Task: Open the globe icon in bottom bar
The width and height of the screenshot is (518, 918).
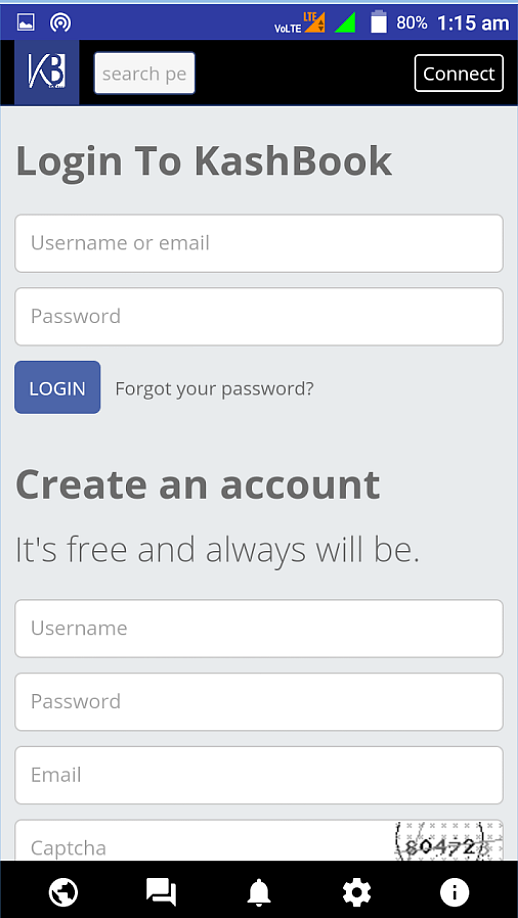Action: tap(63, 892)
